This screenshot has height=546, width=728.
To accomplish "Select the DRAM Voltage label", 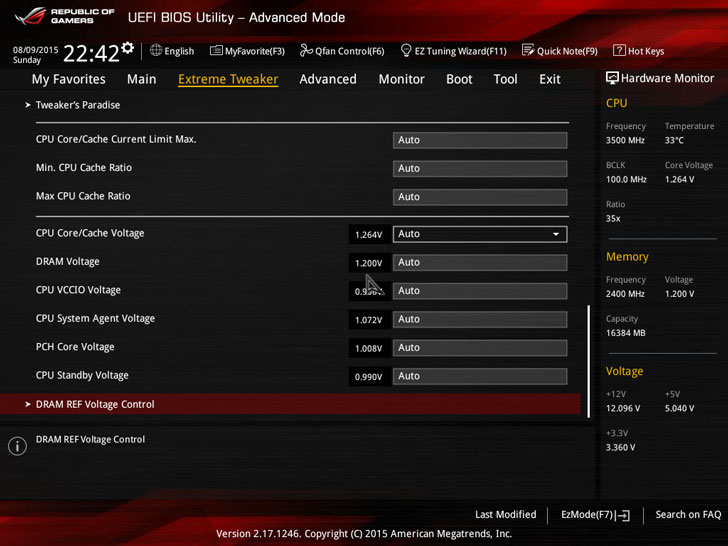I will tap(68, 262).
